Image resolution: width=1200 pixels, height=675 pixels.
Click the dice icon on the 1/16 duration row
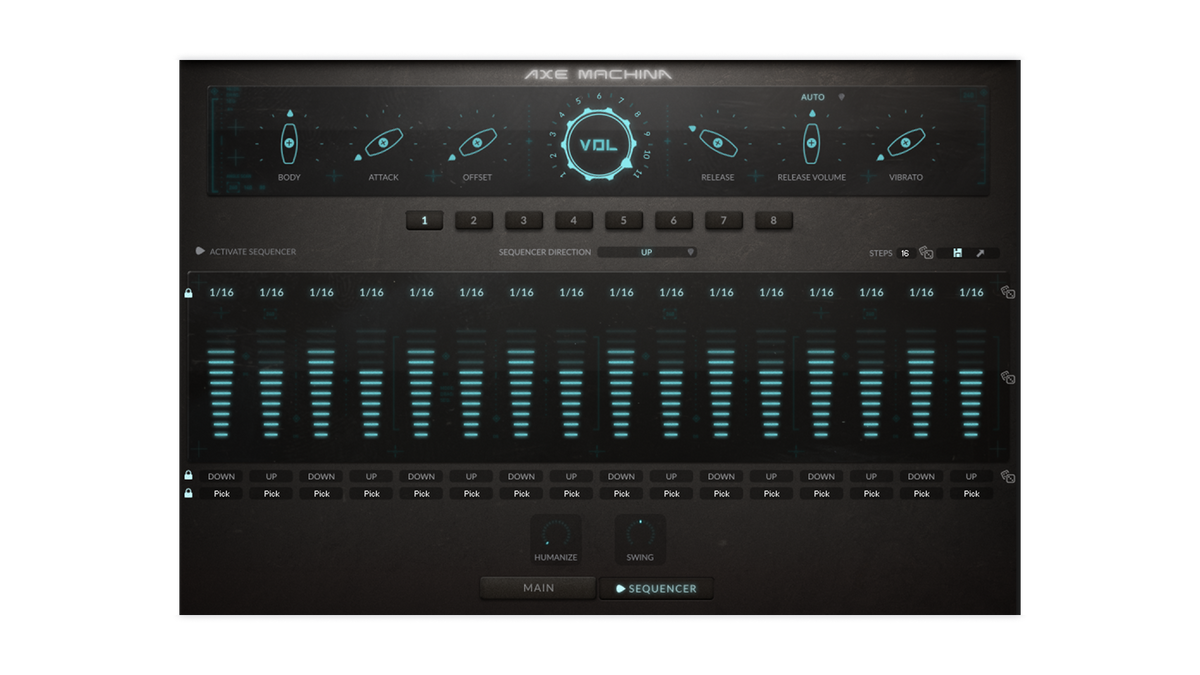1008,293
